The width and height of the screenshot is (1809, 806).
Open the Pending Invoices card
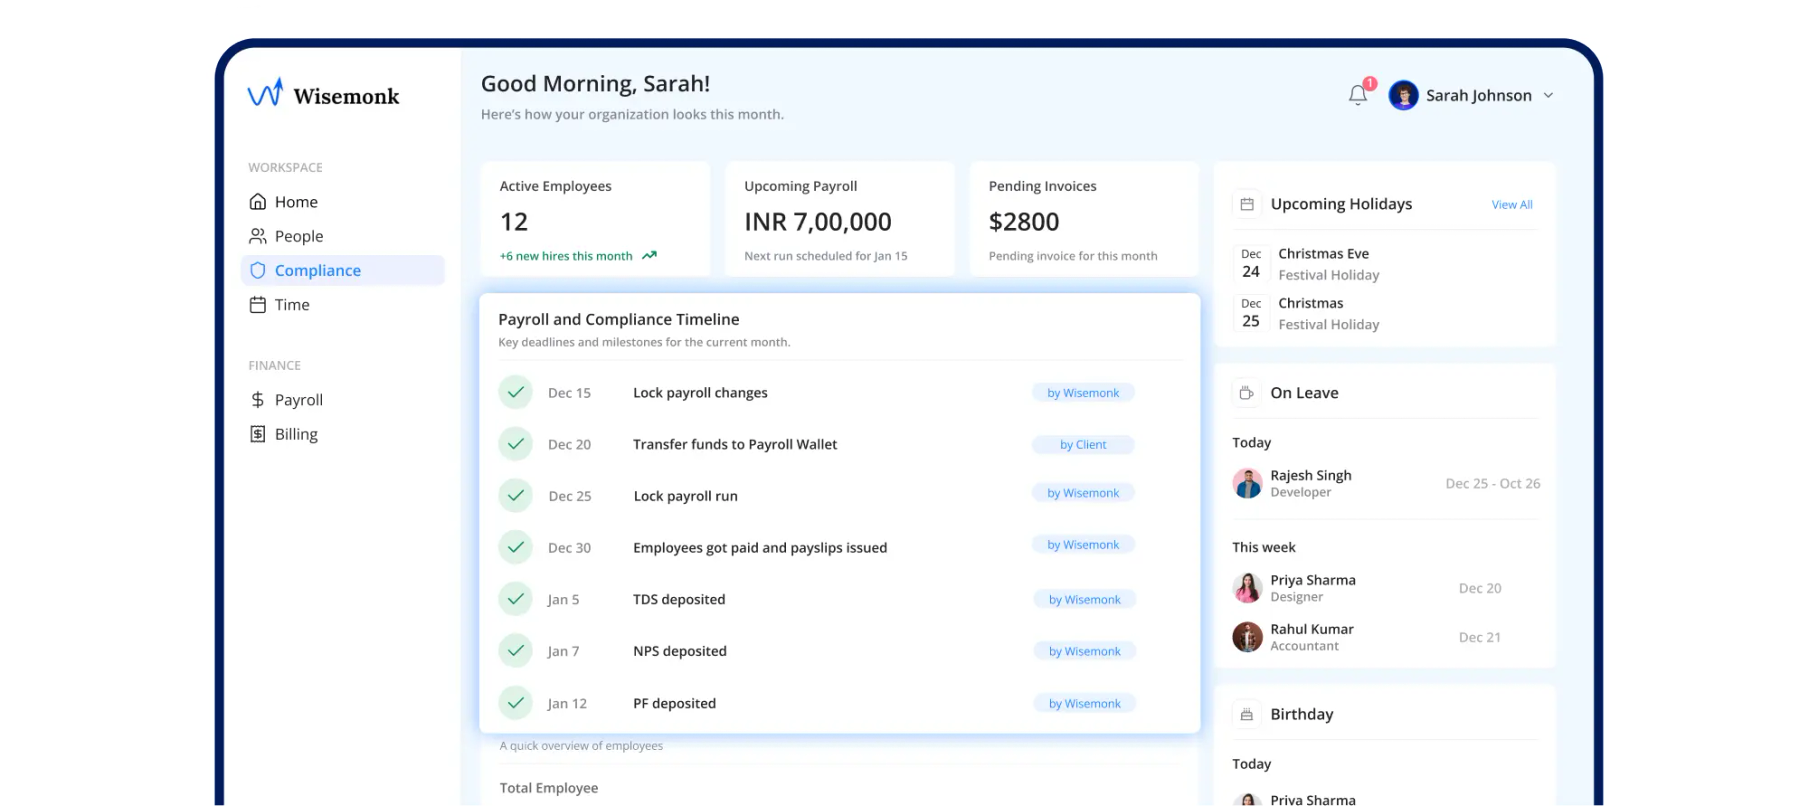pos(1084,219)
